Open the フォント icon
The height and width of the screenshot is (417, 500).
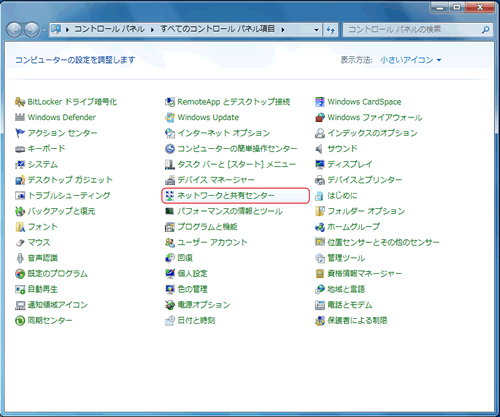[x=20, y=227]
